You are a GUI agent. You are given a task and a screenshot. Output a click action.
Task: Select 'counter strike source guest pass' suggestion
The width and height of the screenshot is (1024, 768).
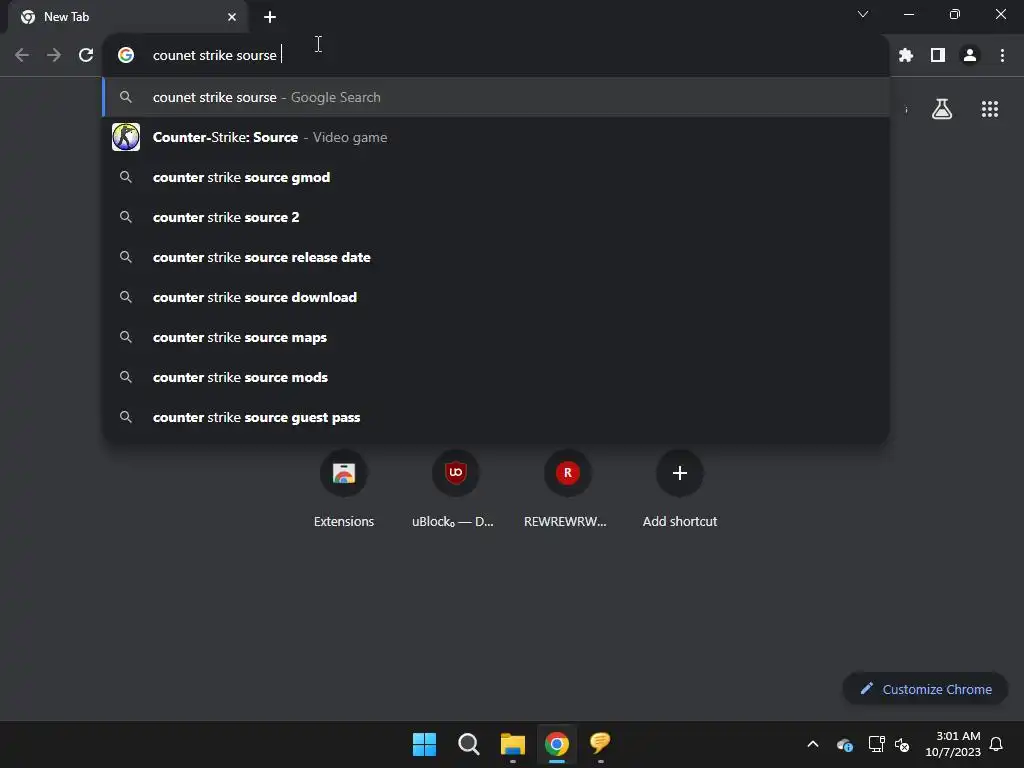[x=496, y=417]
